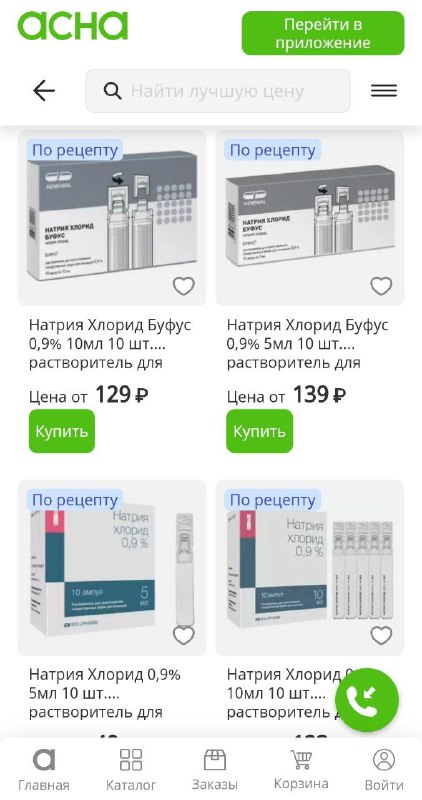Open the Заказы tab

coord(215,769)
